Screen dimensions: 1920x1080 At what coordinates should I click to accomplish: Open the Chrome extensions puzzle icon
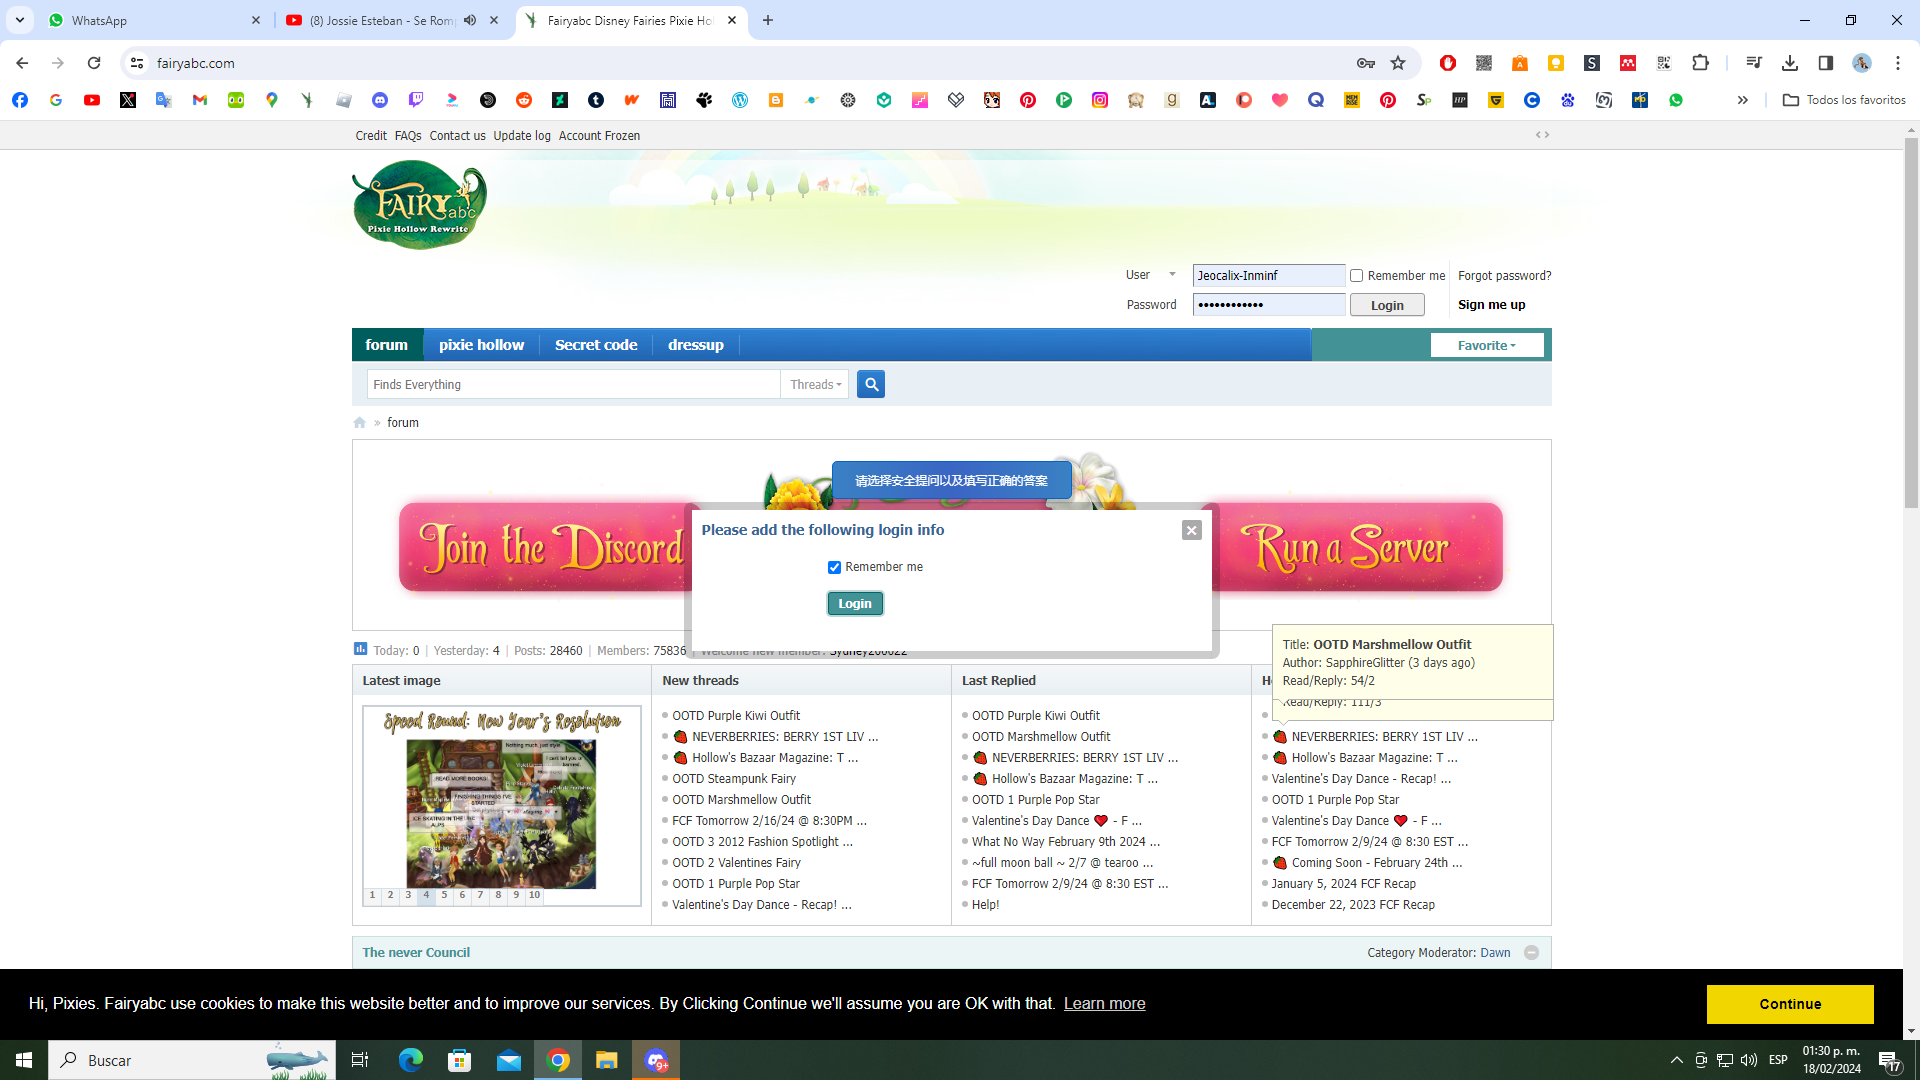1700,63
